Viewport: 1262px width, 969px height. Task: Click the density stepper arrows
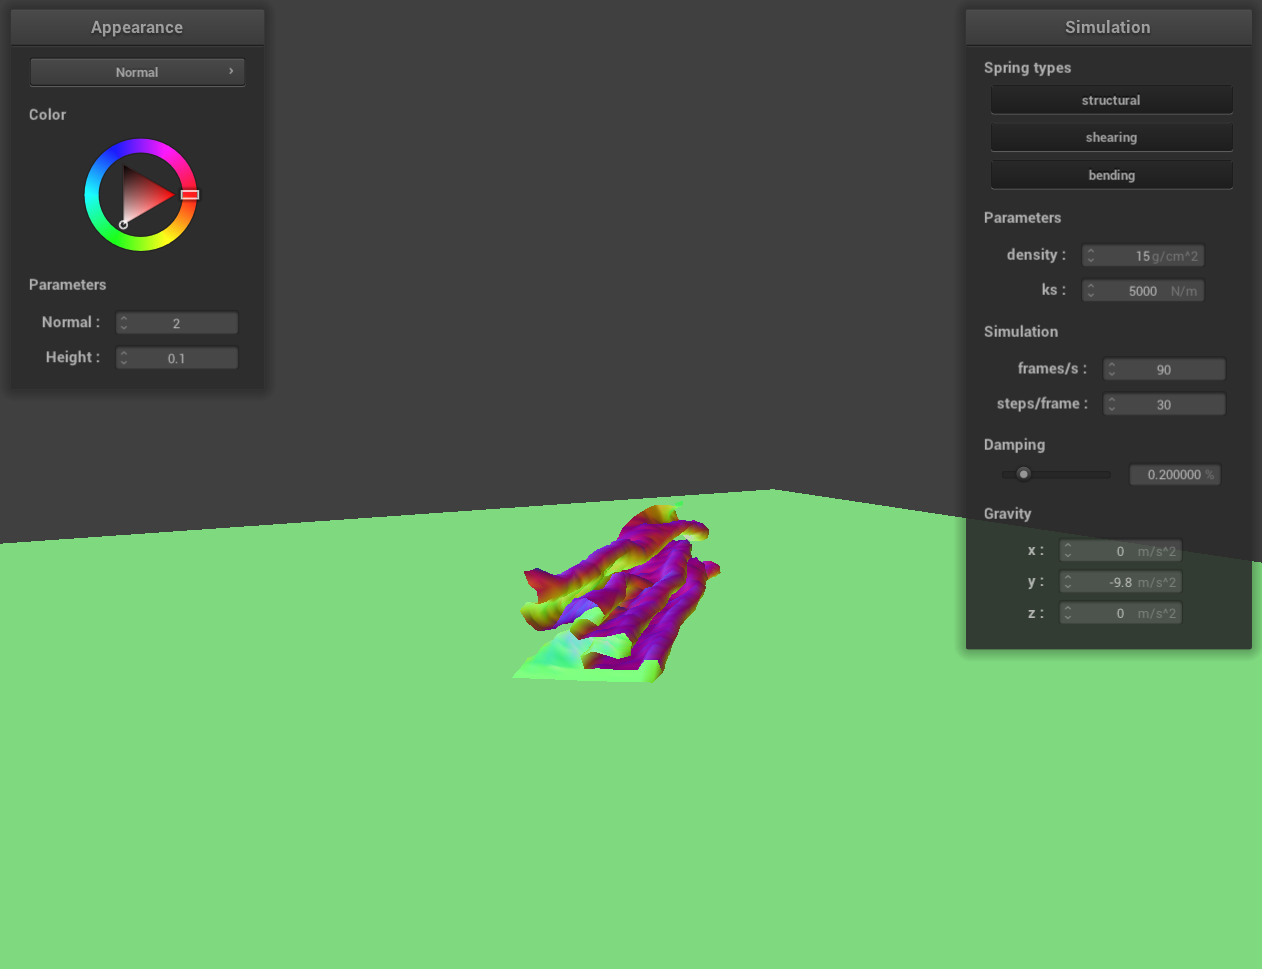(x=1091, y=256)
